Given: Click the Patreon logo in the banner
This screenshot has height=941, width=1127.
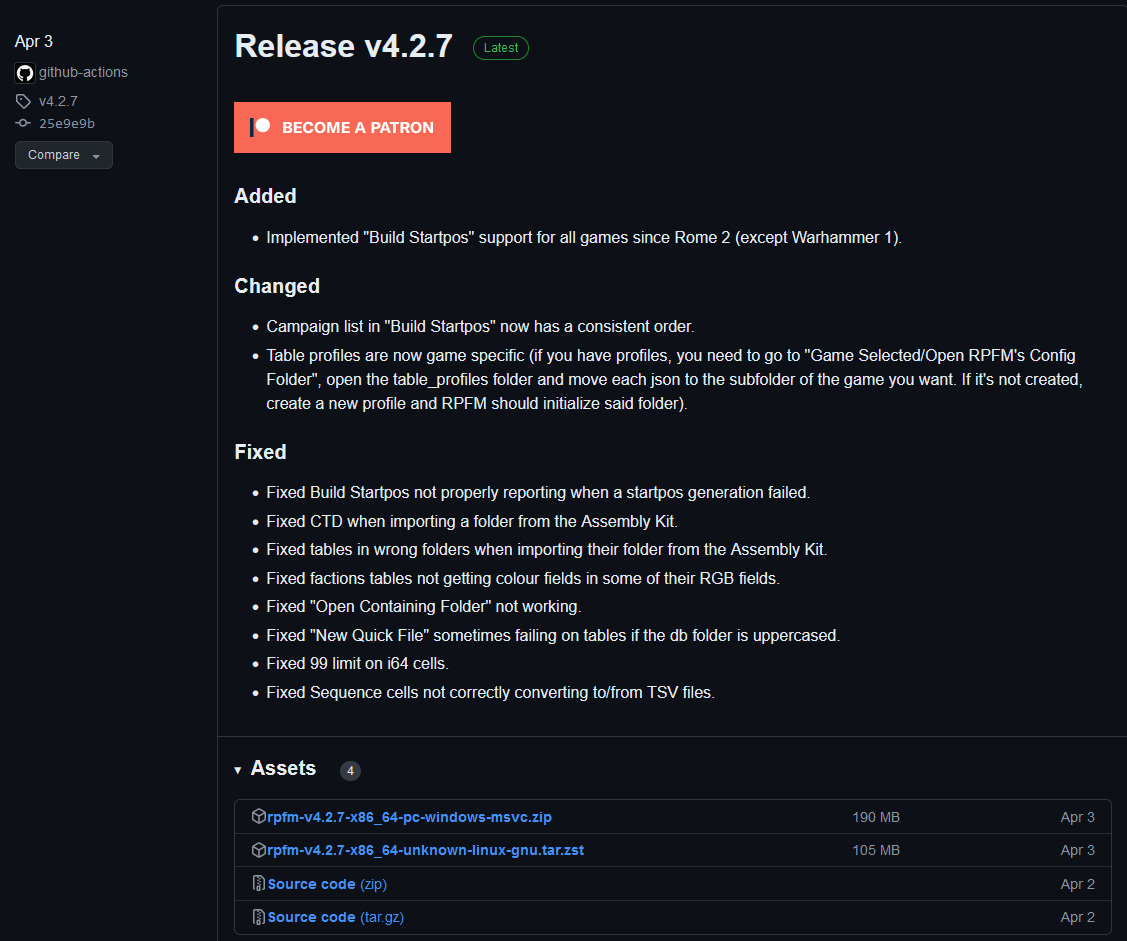Looking at the screenshot, I should pyautogui.click(x=260, y=127).
